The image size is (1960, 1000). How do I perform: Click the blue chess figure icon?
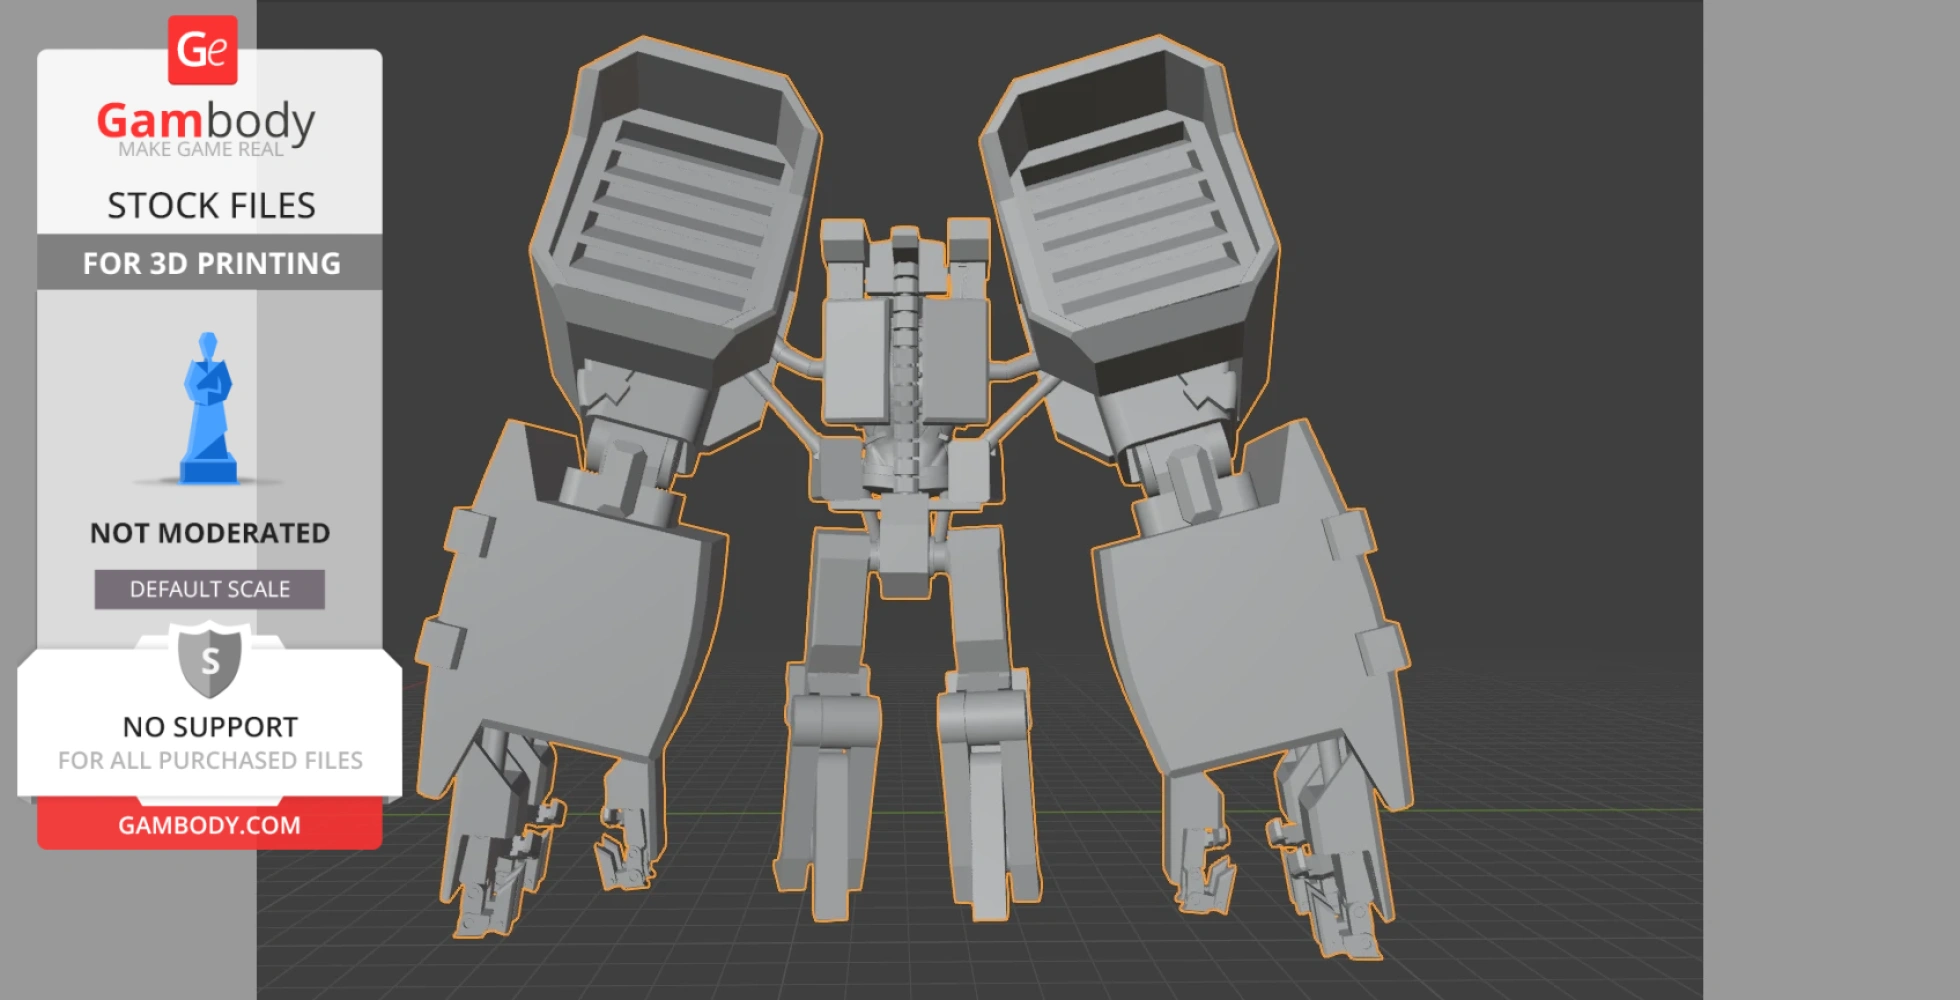point(208,410)
